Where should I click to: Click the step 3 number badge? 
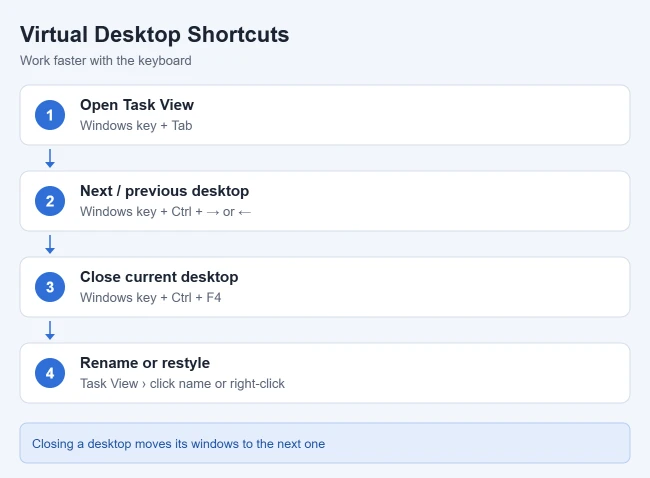[50, 287]
